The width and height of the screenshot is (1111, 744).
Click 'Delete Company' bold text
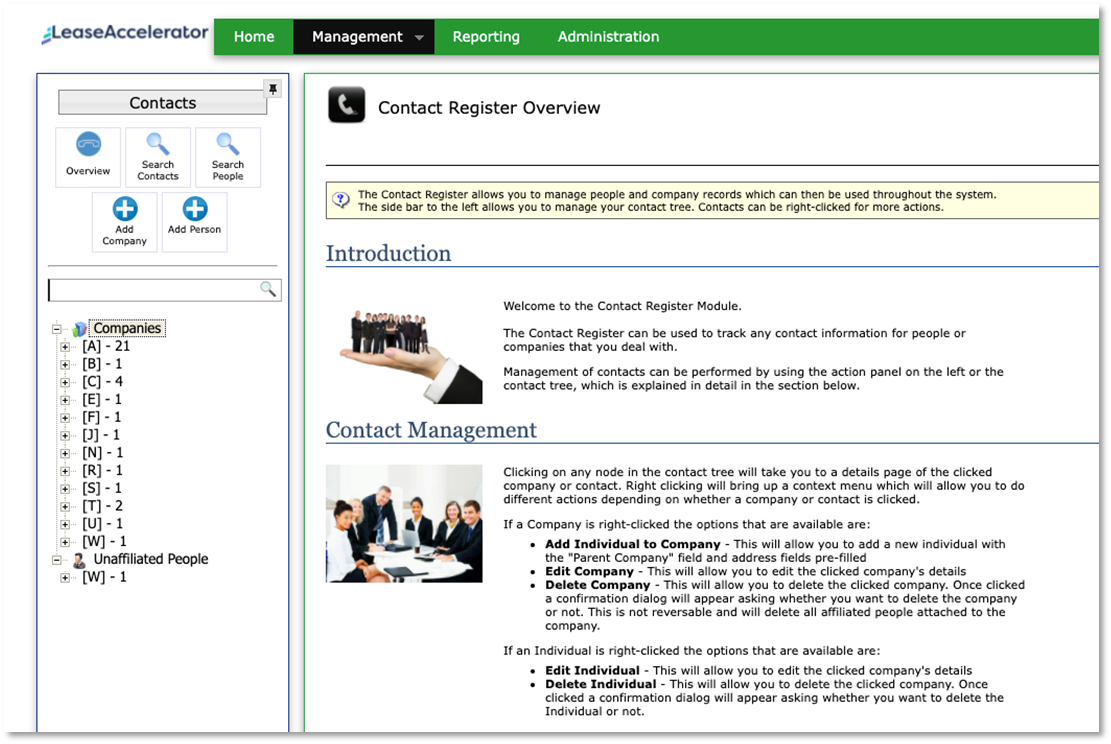coord(597,585)
